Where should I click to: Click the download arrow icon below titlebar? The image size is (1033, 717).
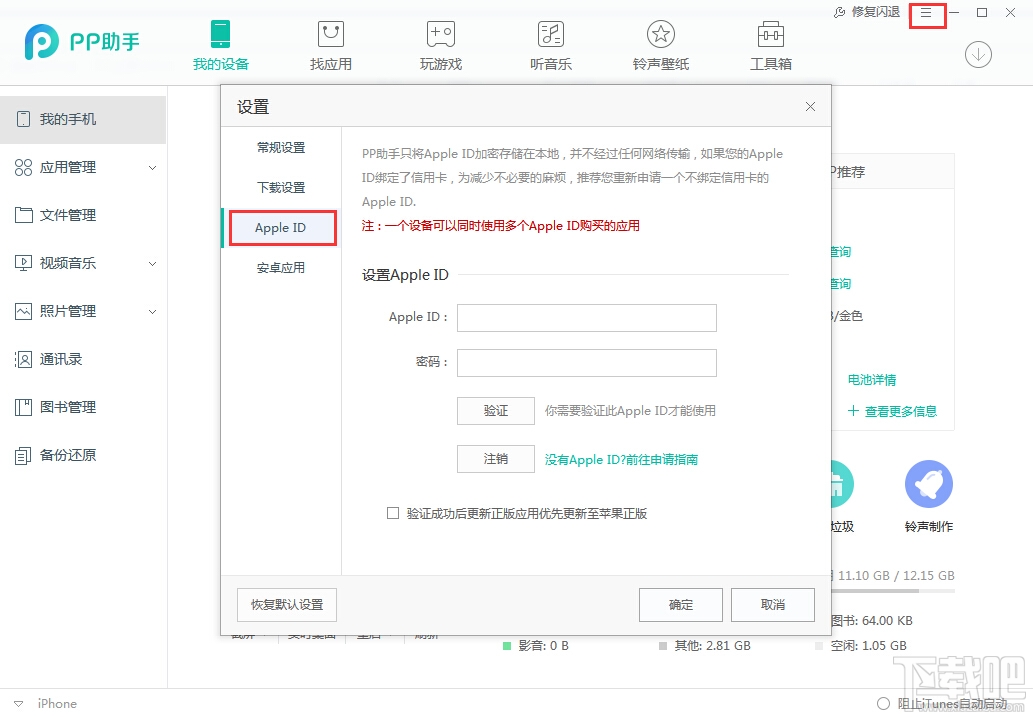pyautogui.click(x=978, y=54)
